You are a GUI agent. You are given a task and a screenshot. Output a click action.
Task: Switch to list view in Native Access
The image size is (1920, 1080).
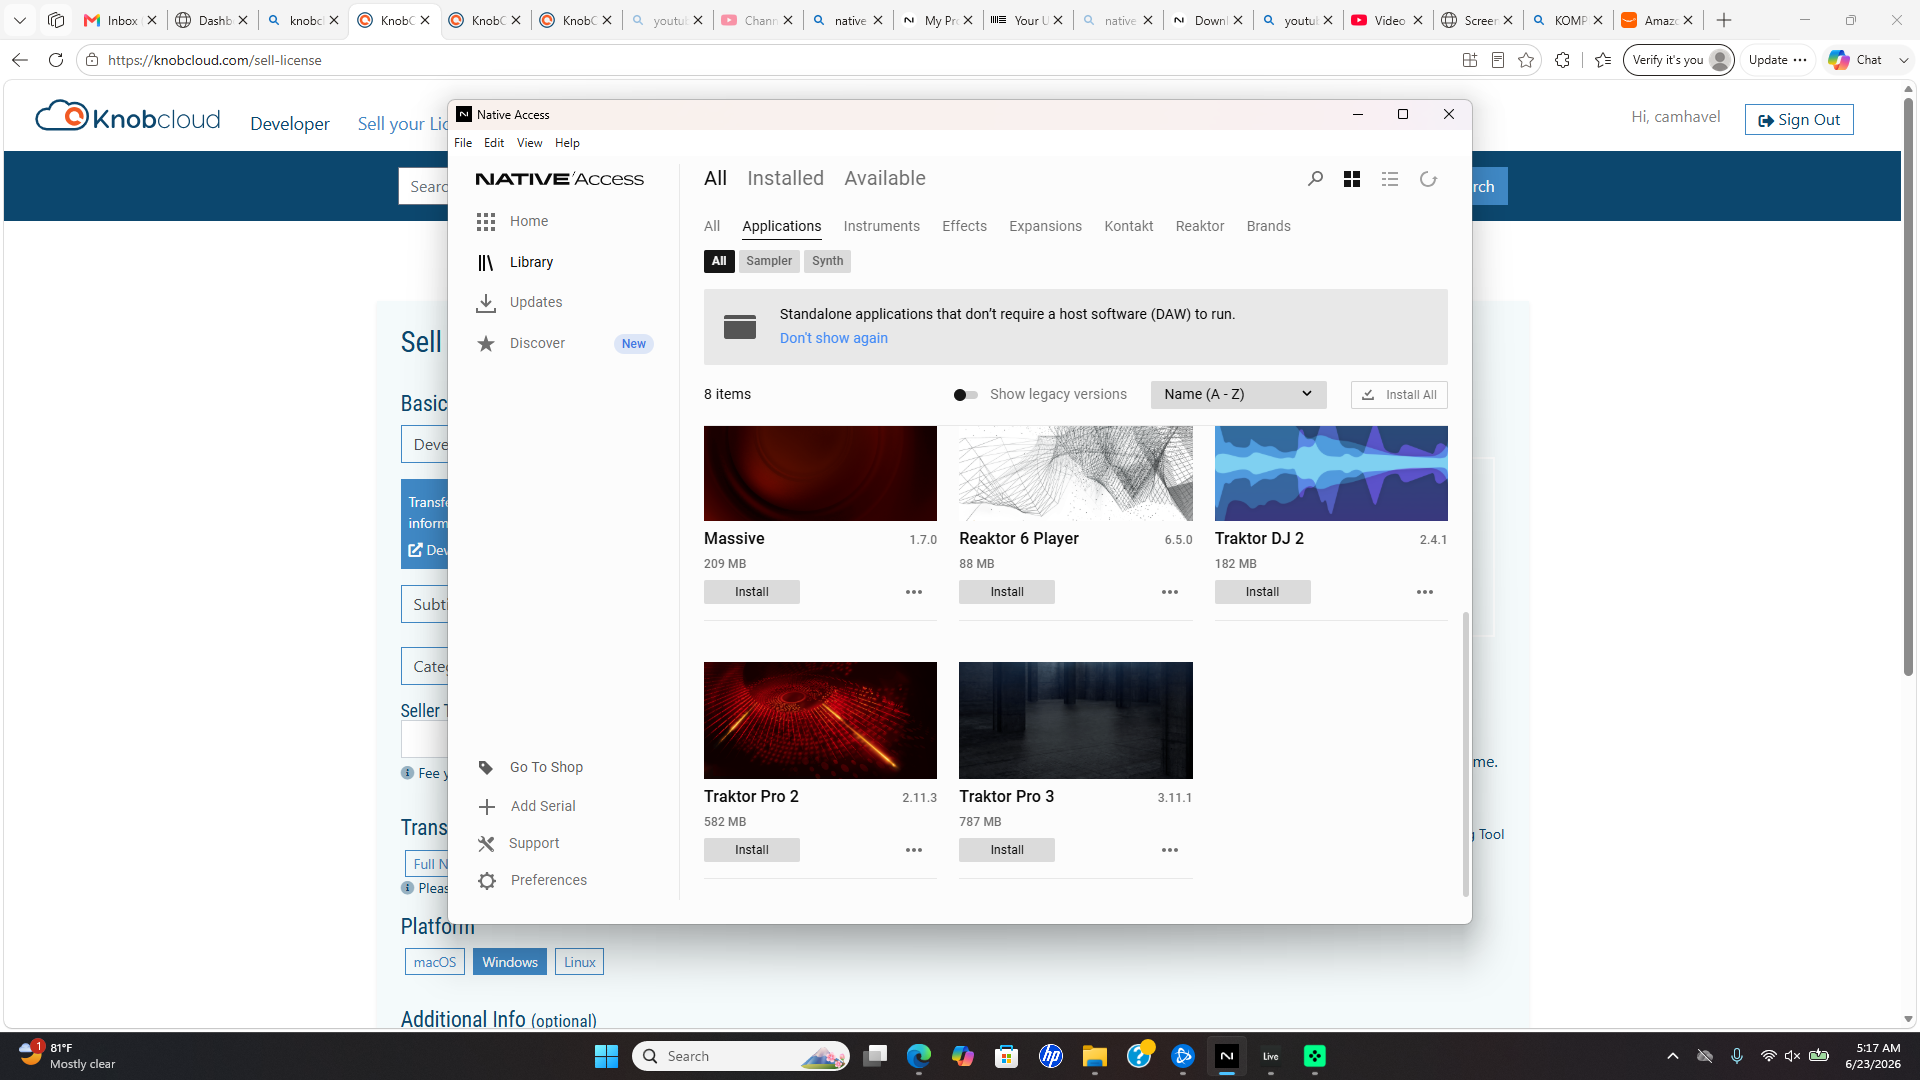[x=1390, y=179]
